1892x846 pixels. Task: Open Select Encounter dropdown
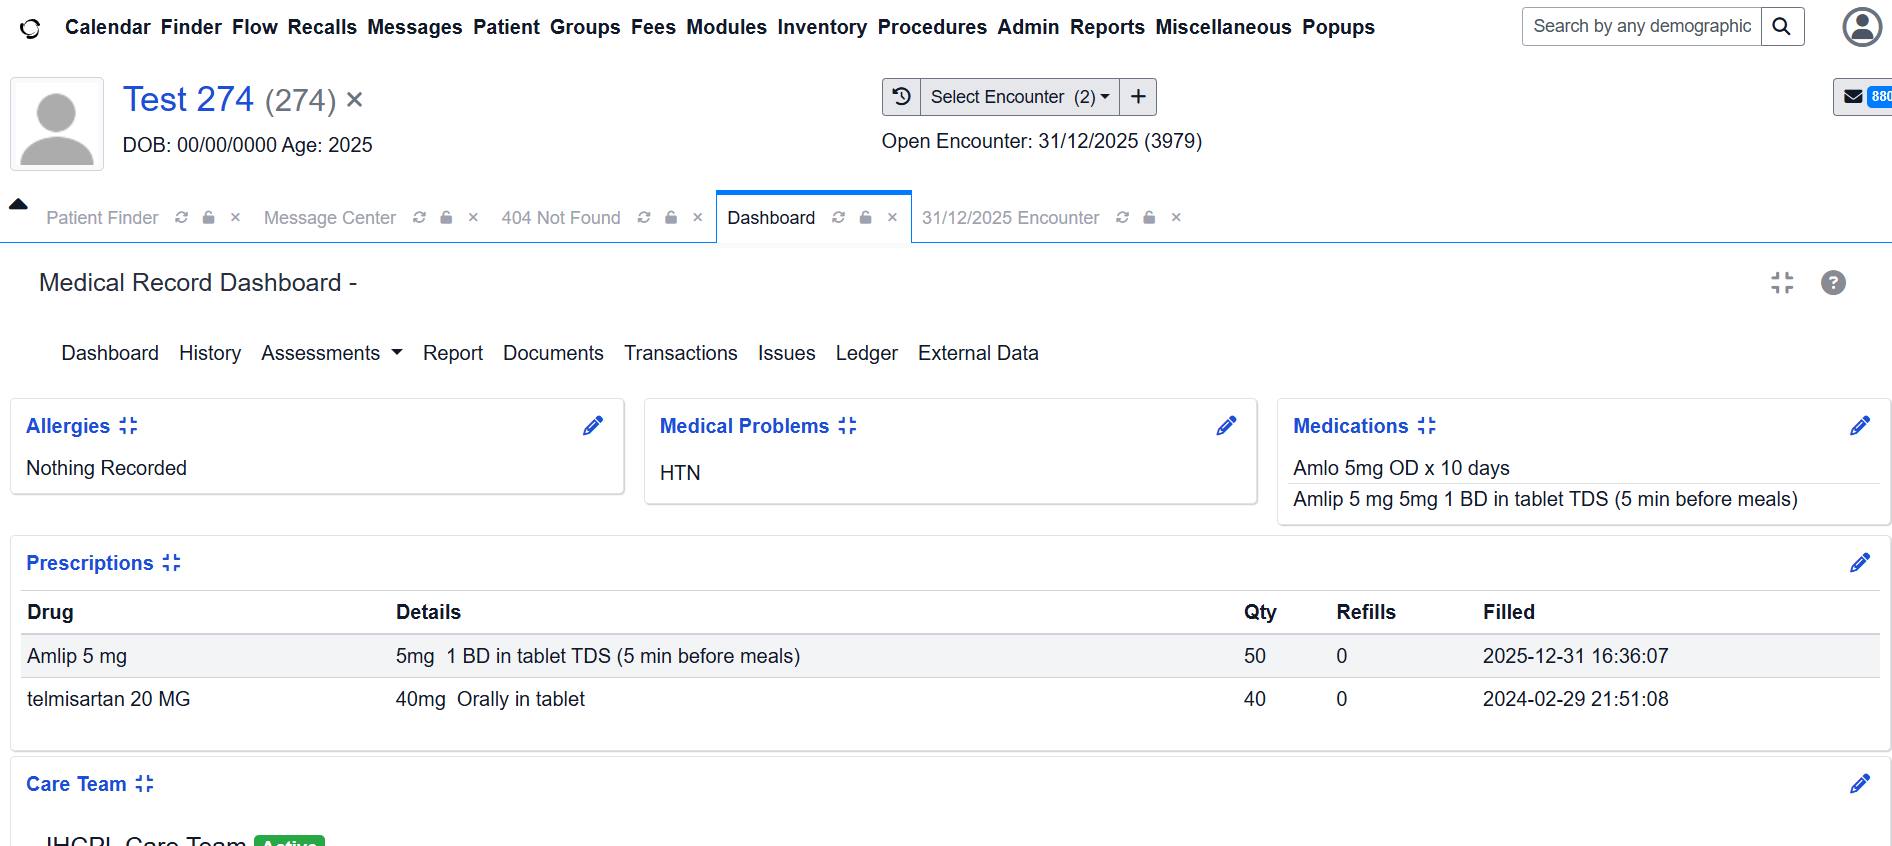pyautogui.click(x=1019, y=97)
